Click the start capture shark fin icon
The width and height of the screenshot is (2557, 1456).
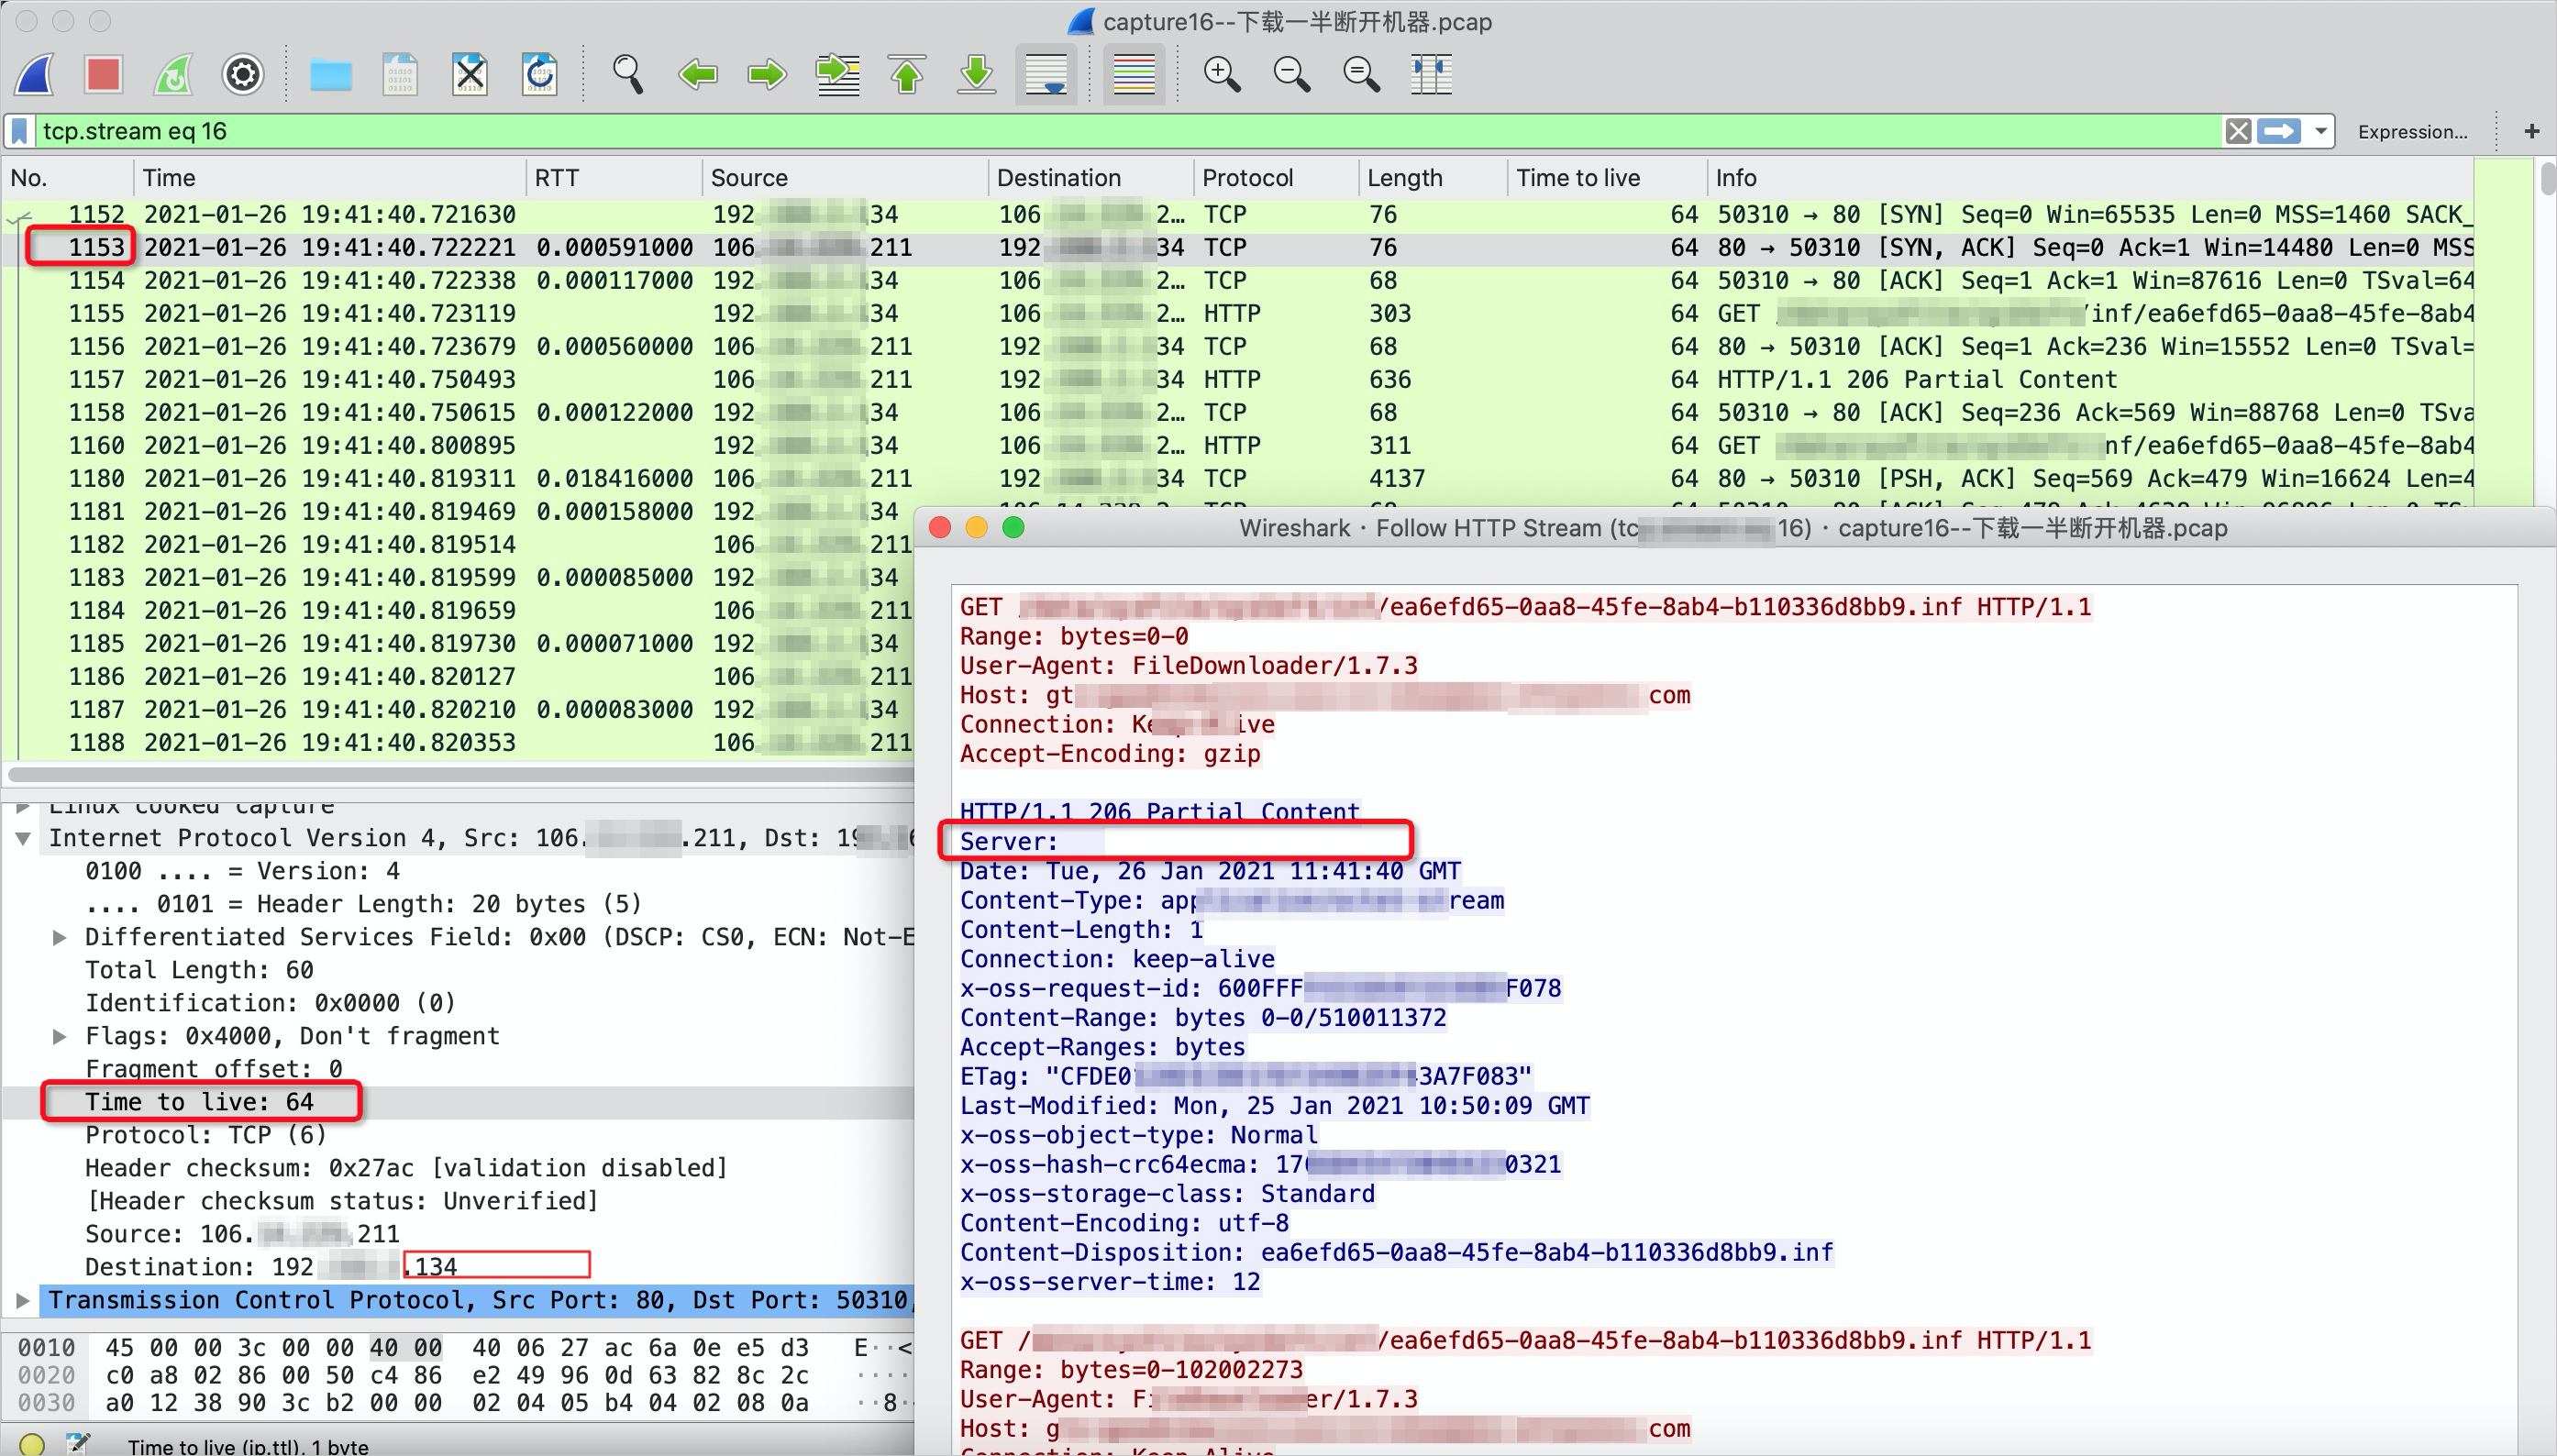pyautogui.click(x=35, y=74)
